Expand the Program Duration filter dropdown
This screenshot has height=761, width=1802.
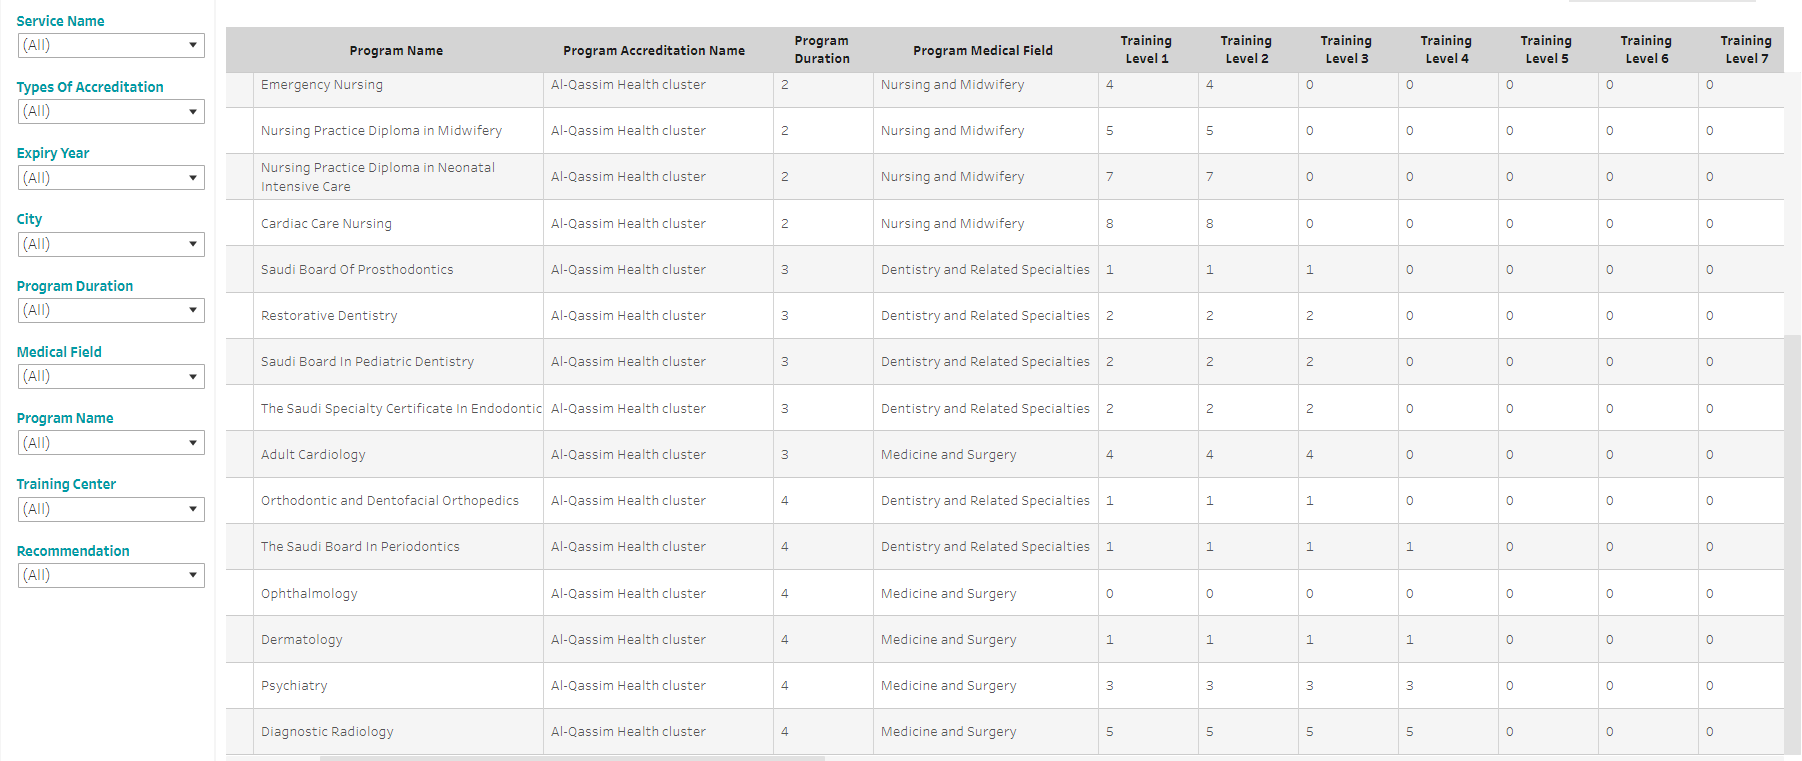point(111,310)
